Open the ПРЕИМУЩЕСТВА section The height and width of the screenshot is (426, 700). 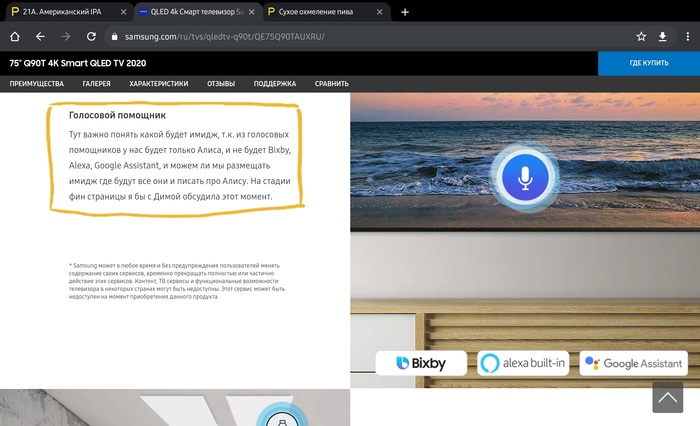[x=37, y=84]
